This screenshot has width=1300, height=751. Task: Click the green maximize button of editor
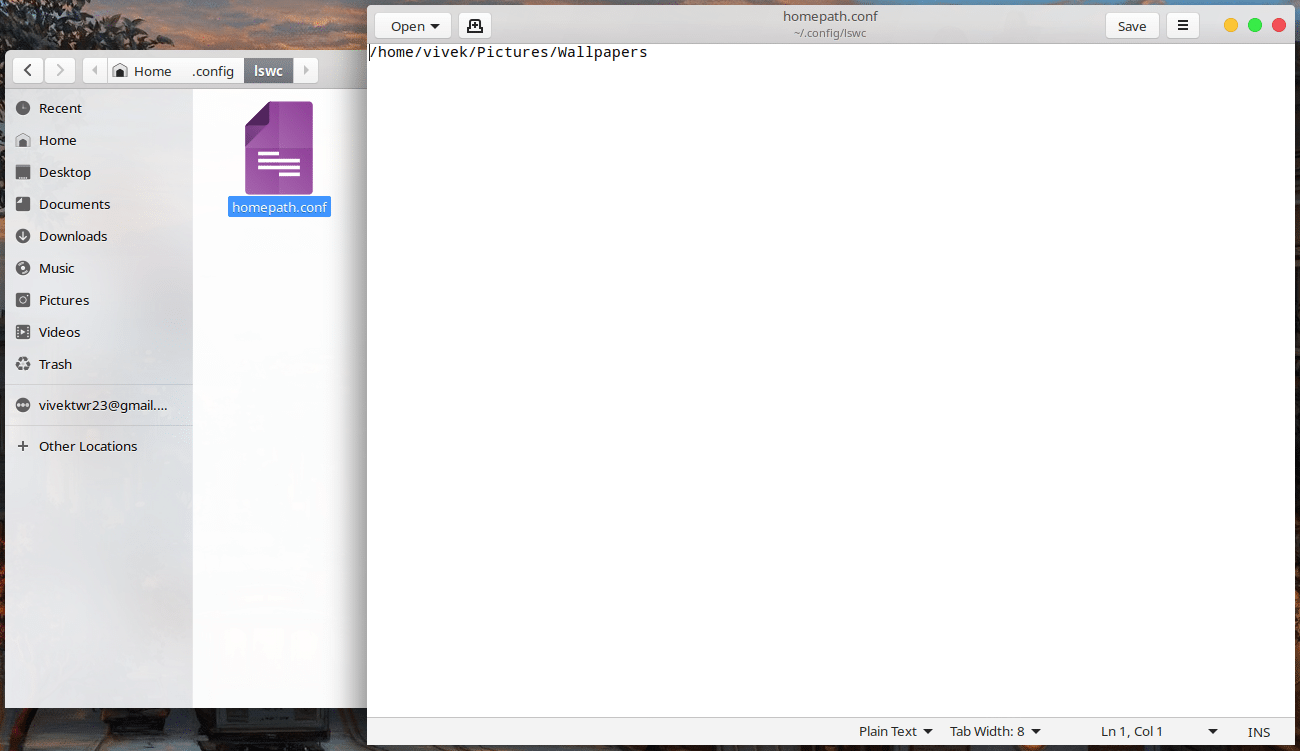coord(1255,26)
